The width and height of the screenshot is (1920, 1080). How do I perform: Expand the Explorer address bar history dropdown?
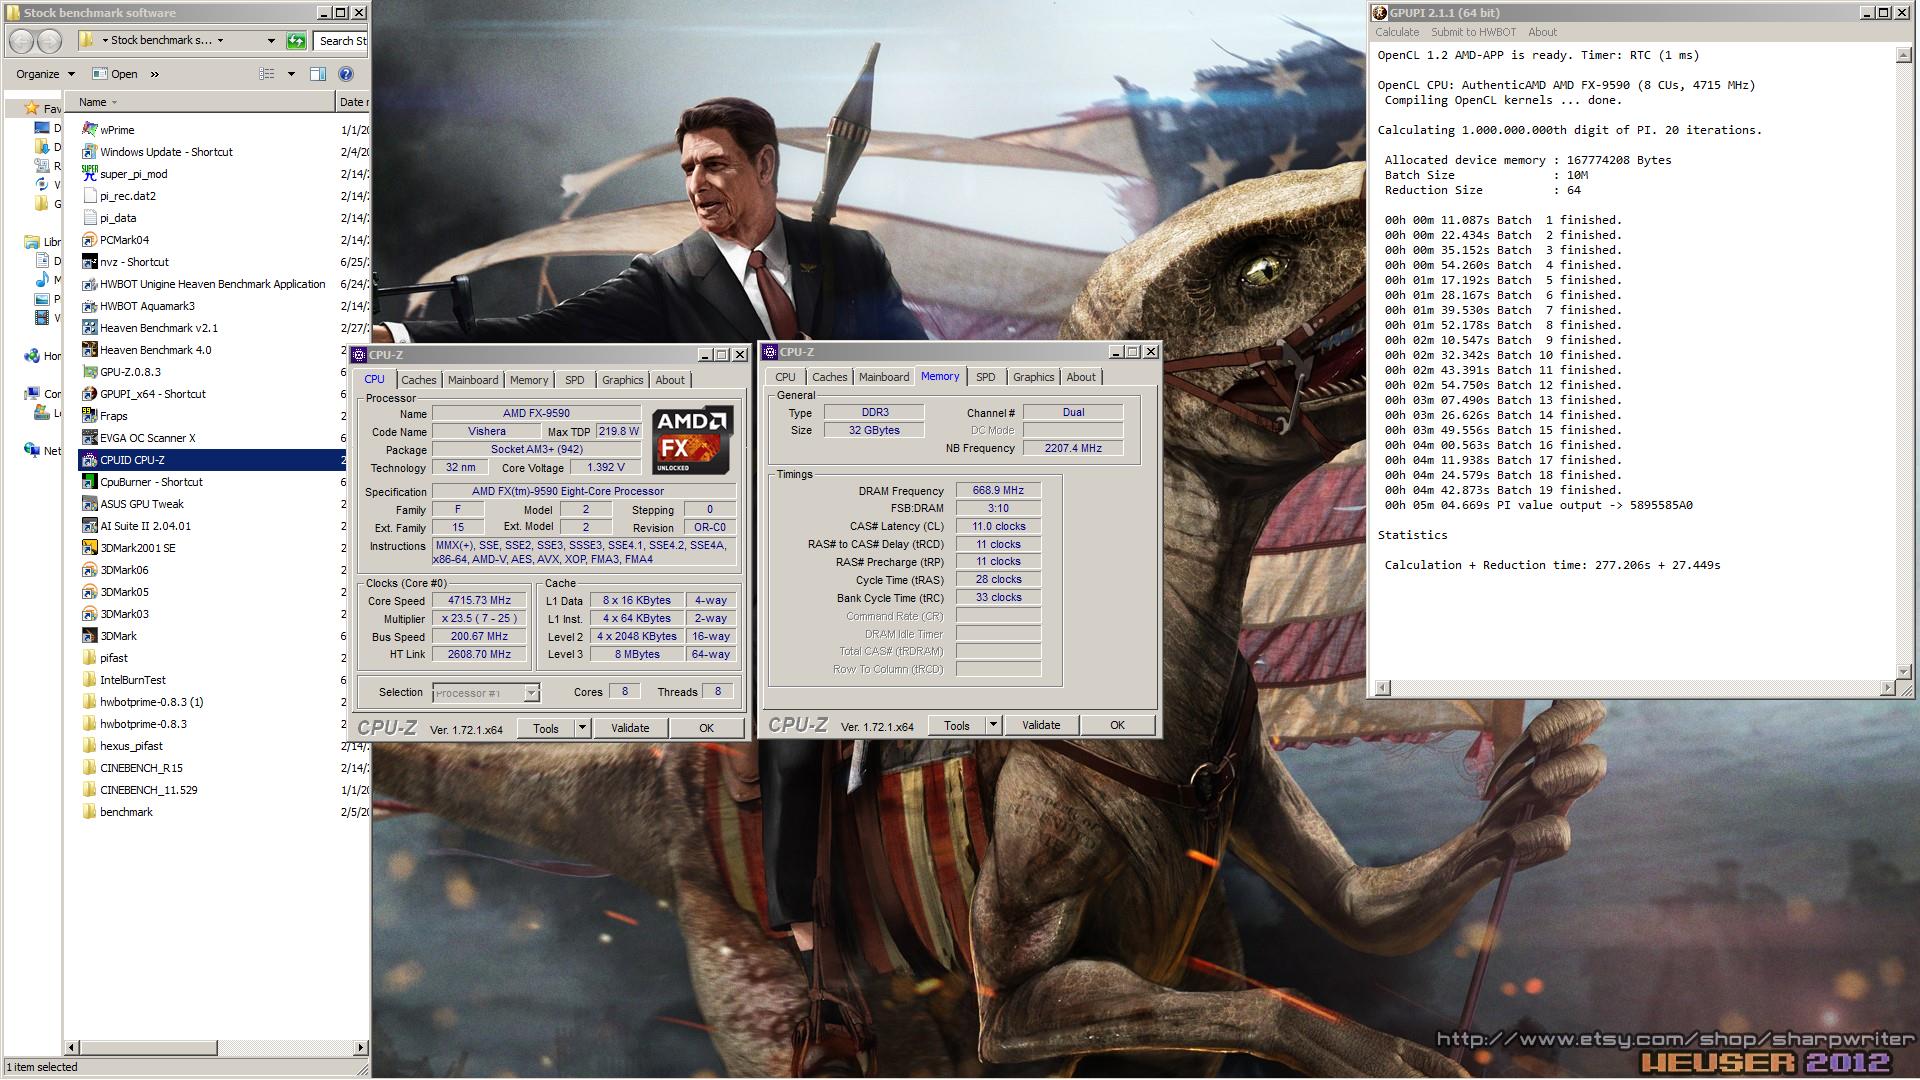click(271, 41)
